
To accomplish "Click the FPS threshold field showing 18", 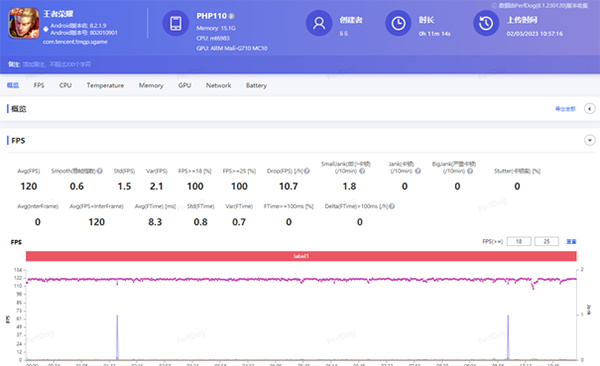I will tap(519, 242).
